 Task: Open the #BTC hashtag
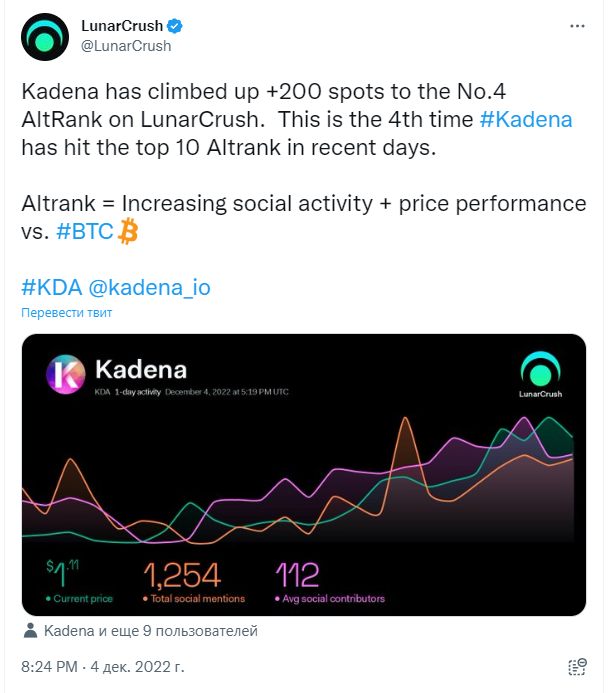(85, 231)
